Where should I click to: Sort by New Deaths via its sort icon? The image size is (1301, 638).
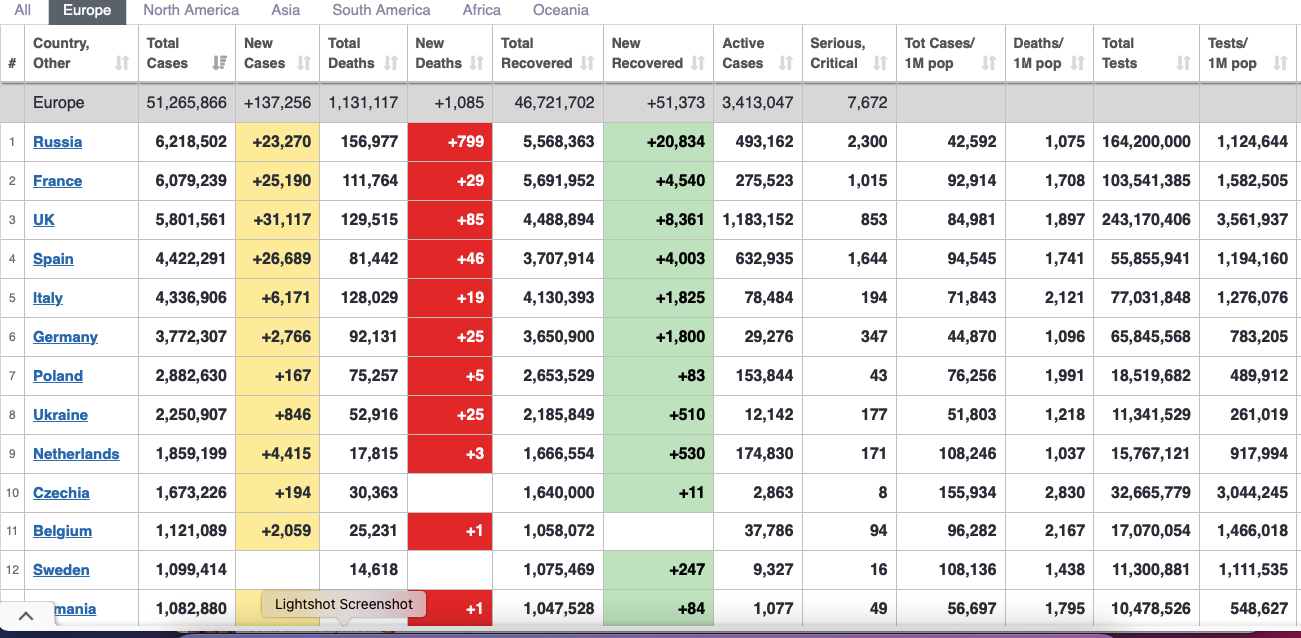[x=477, y=63]
